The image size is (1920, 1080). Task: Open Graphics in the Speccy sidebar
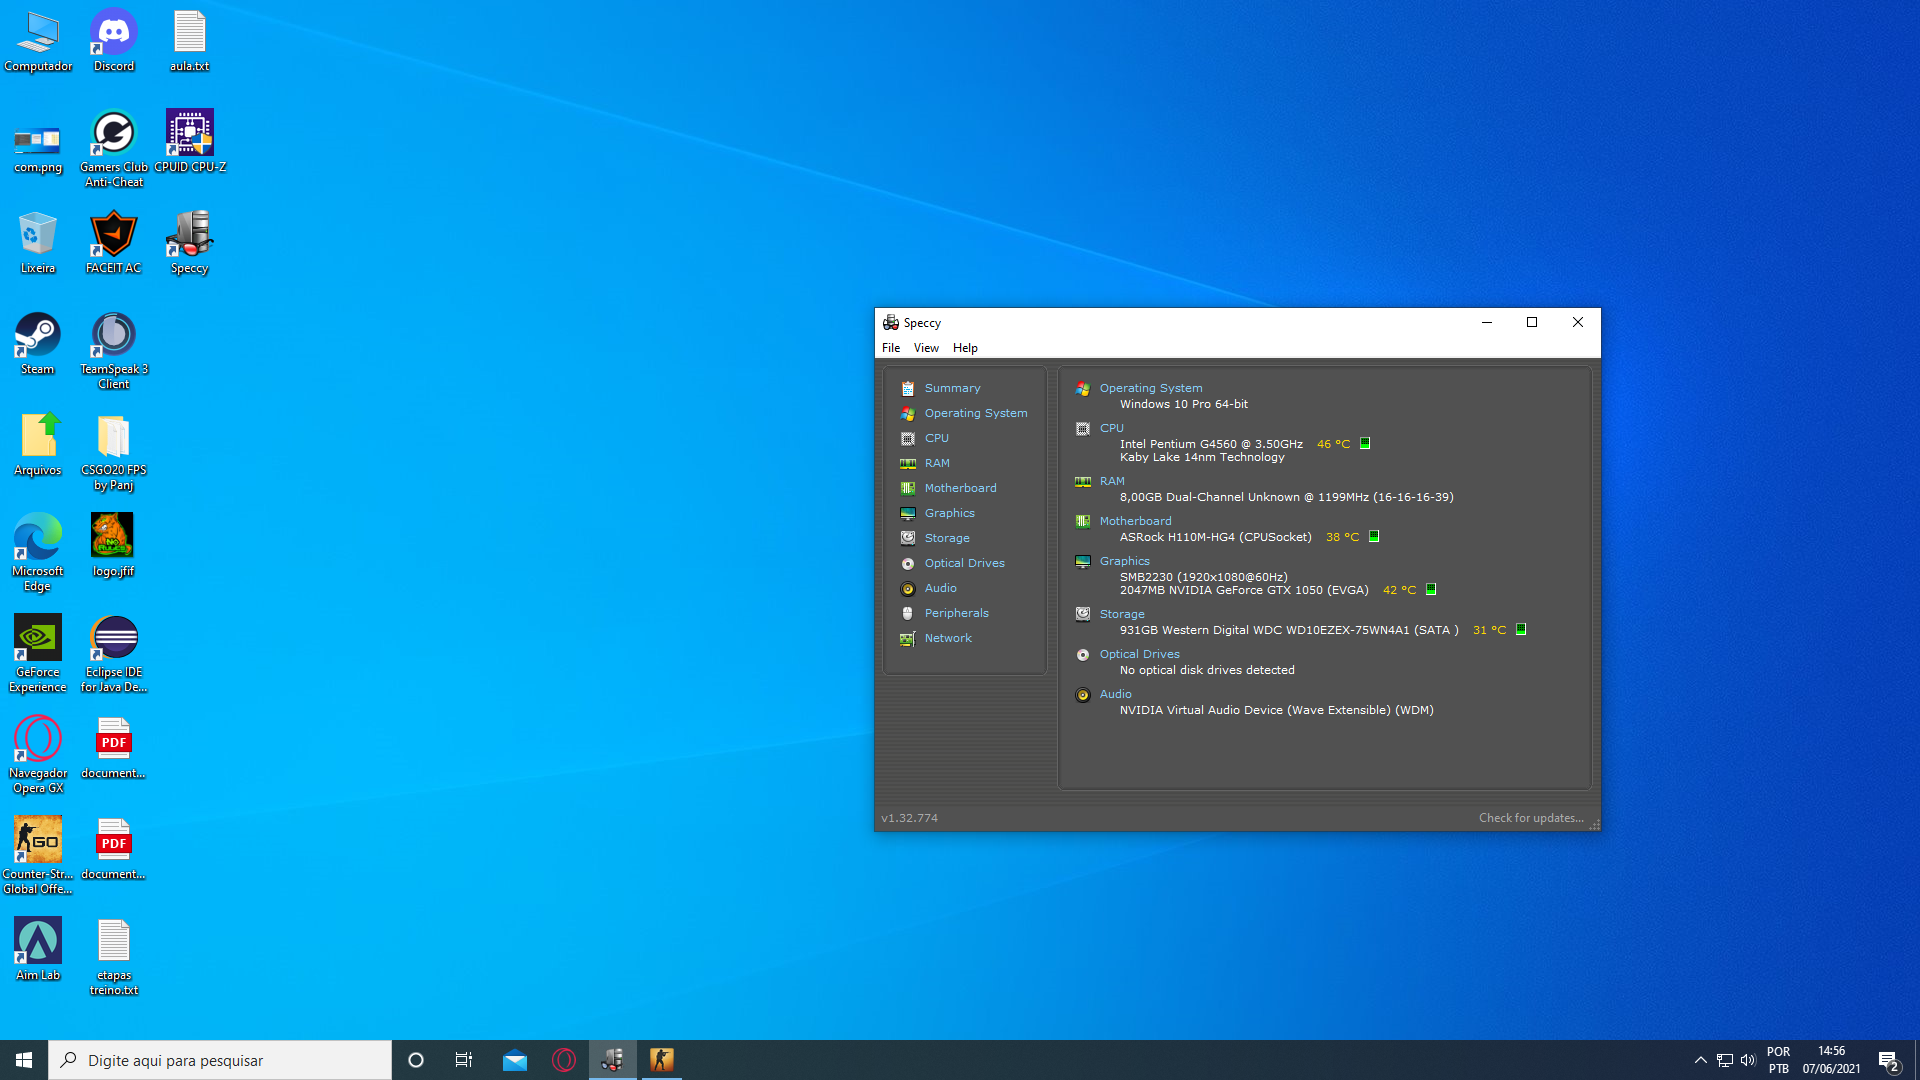949,513
